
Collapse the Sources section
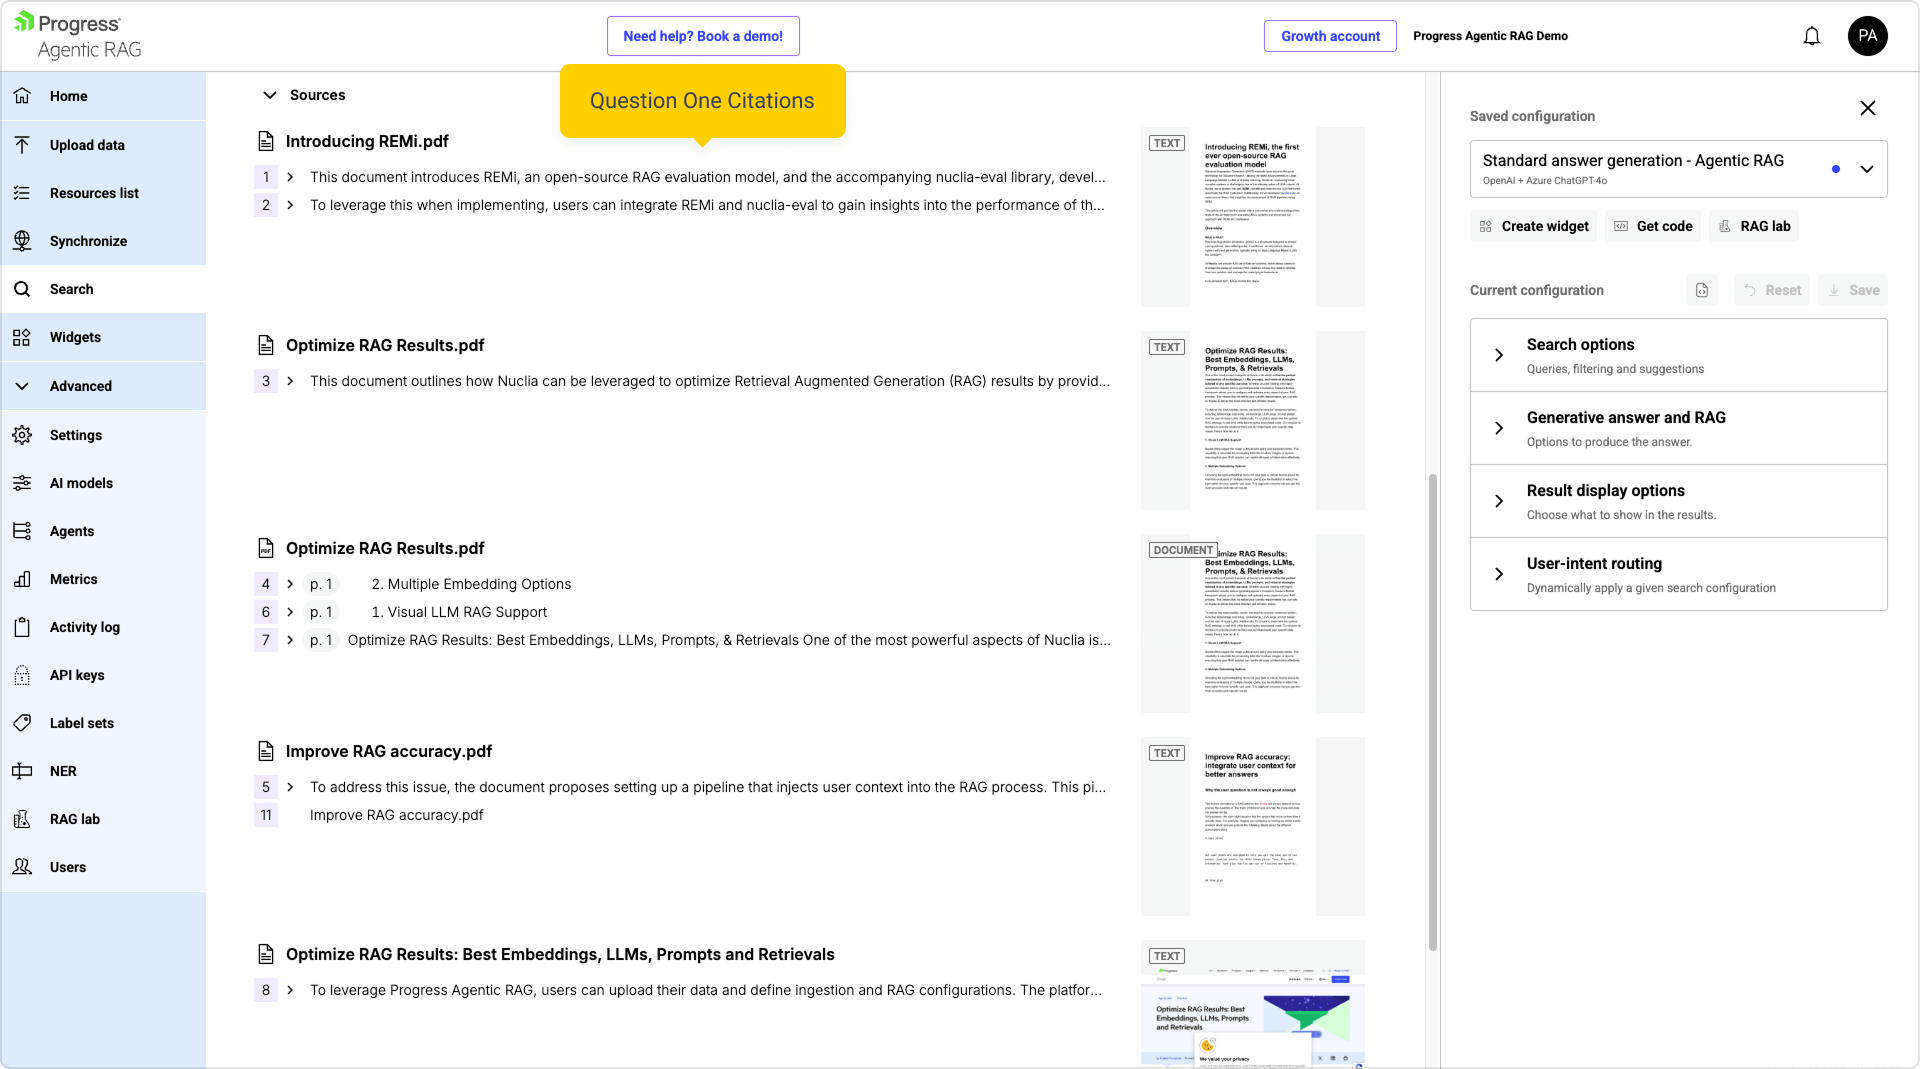pos(269,95)
